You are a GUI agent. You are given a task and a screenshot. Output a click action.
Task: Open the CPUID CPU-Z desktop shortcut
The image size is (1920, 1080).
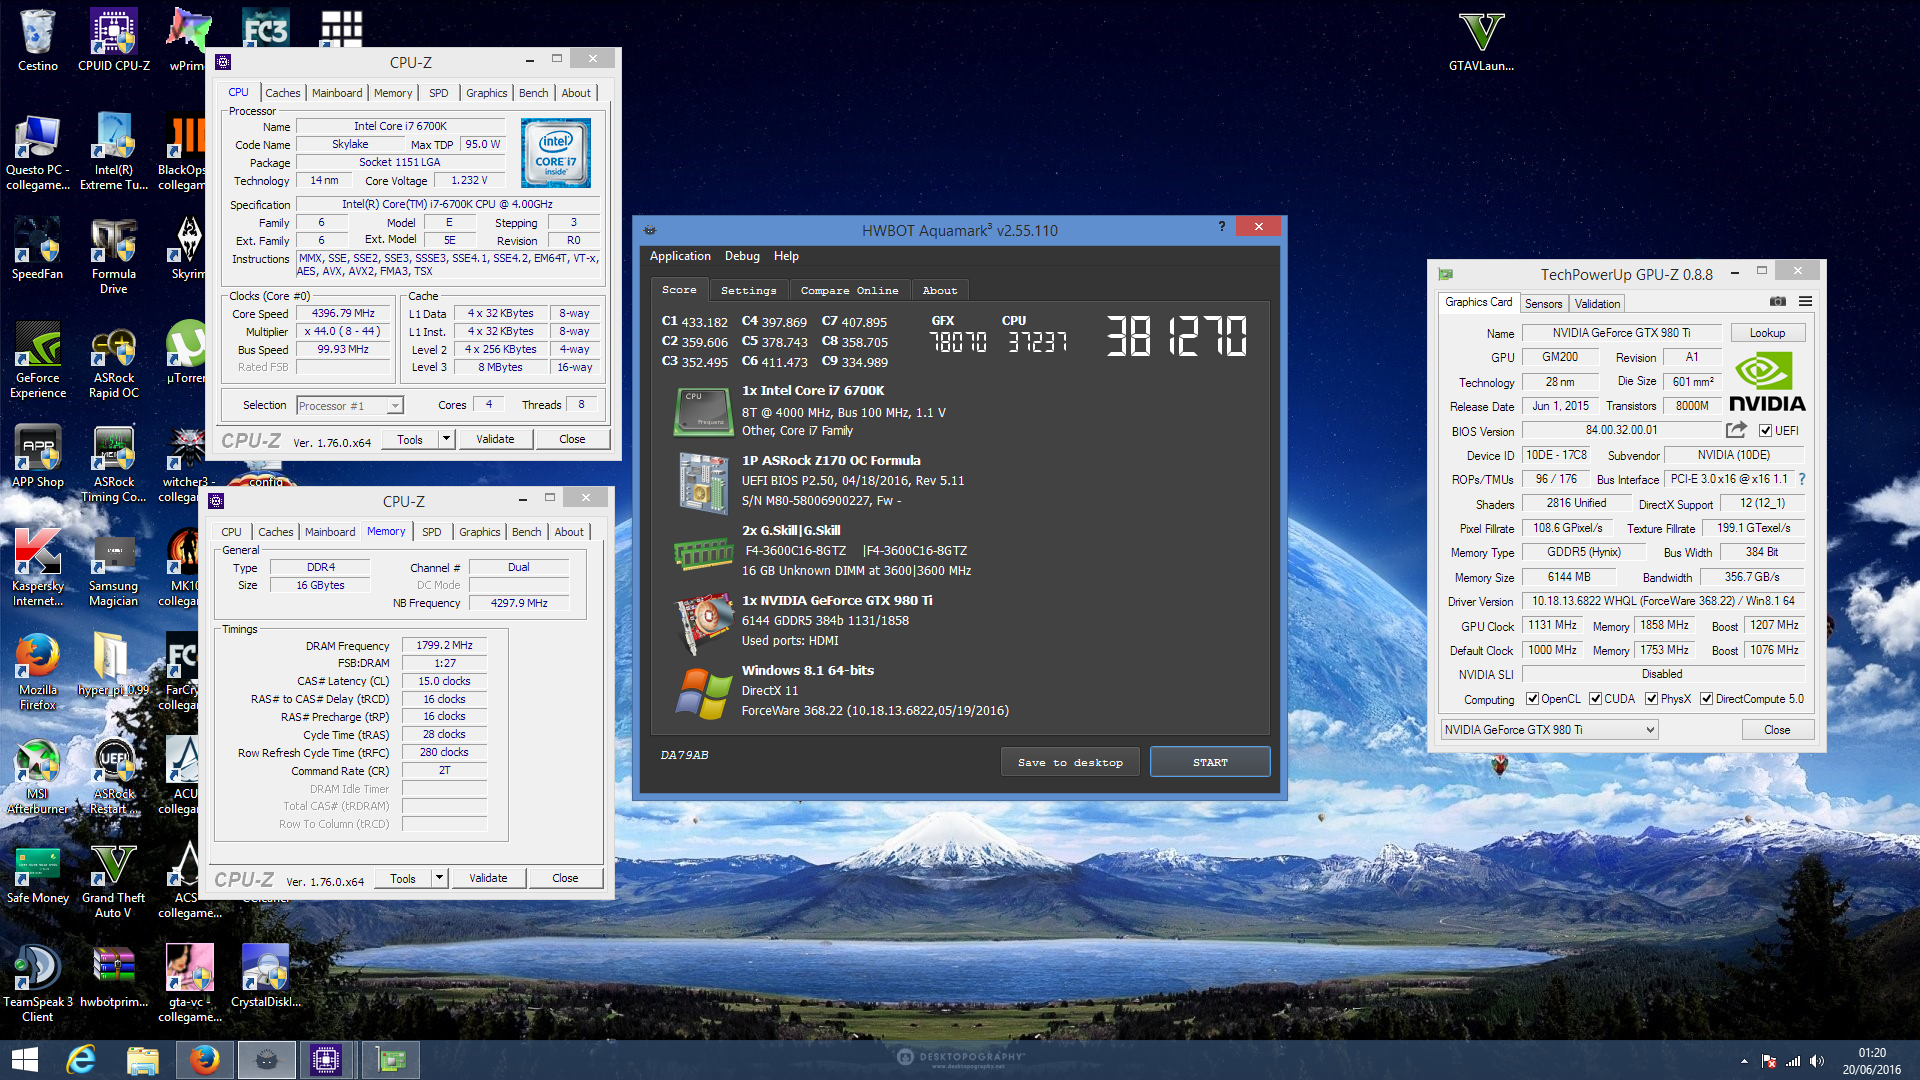click(x=114, y=40)
